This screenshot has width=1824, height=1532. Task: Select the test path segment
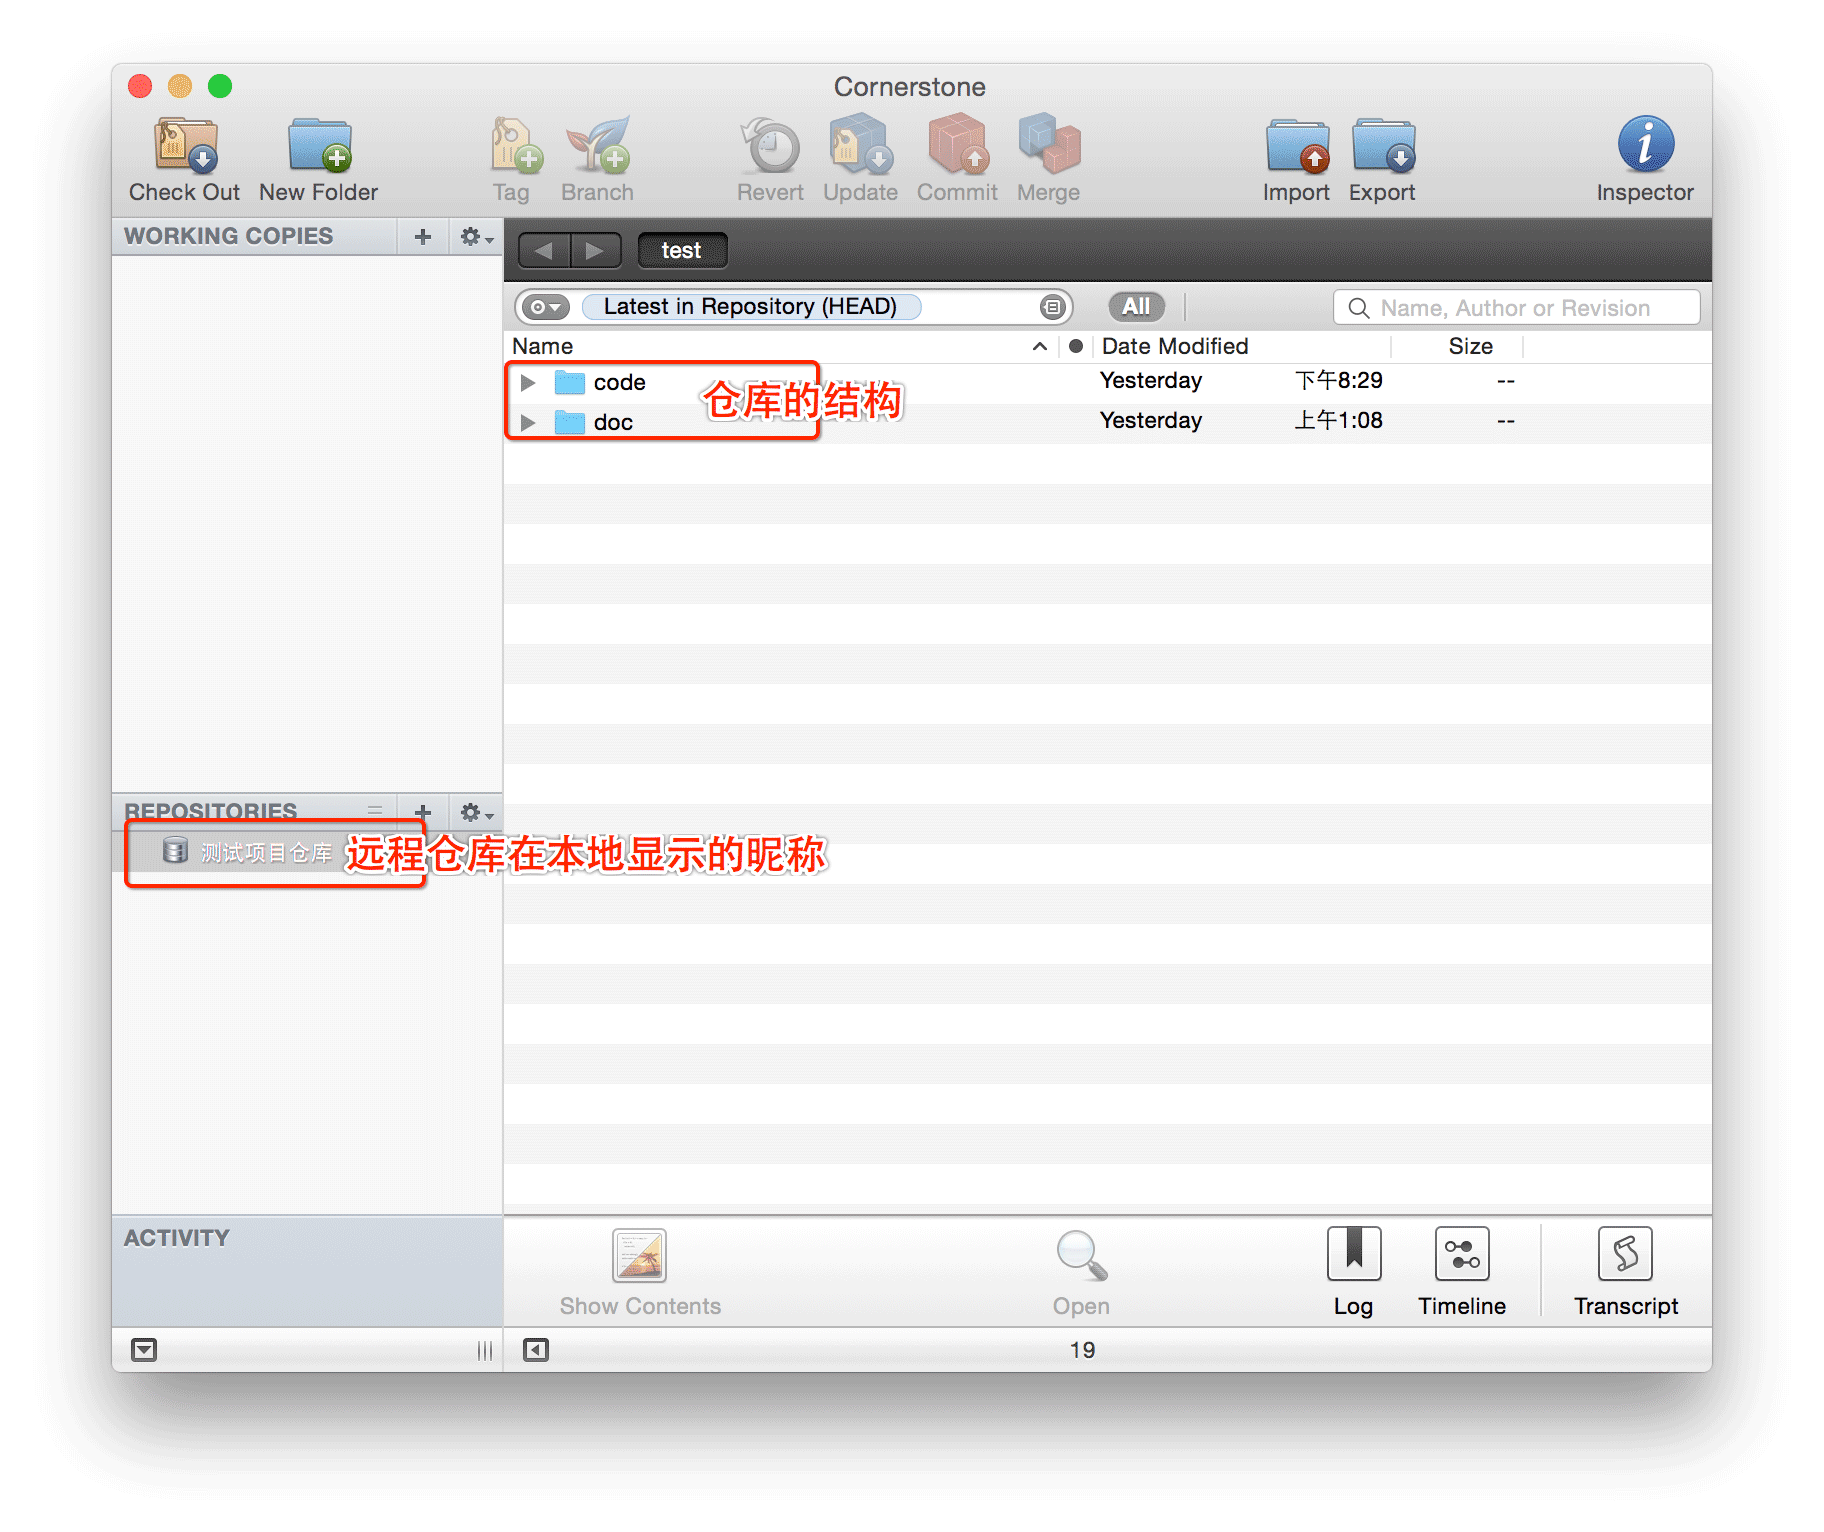682,250
